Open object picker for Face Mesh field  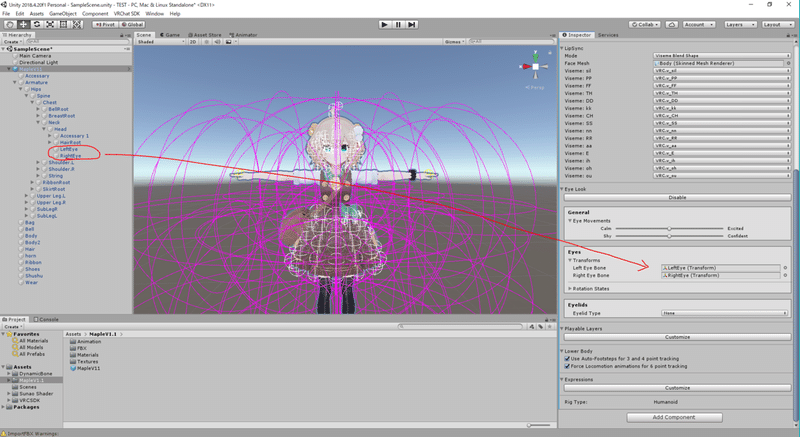pos(789,63)
